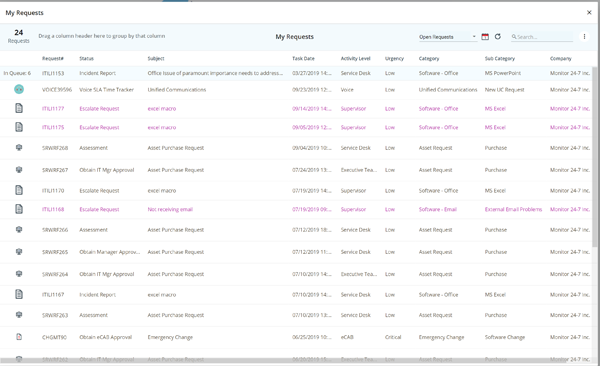Open the three-dot options menu

click(x=584, y=36)
